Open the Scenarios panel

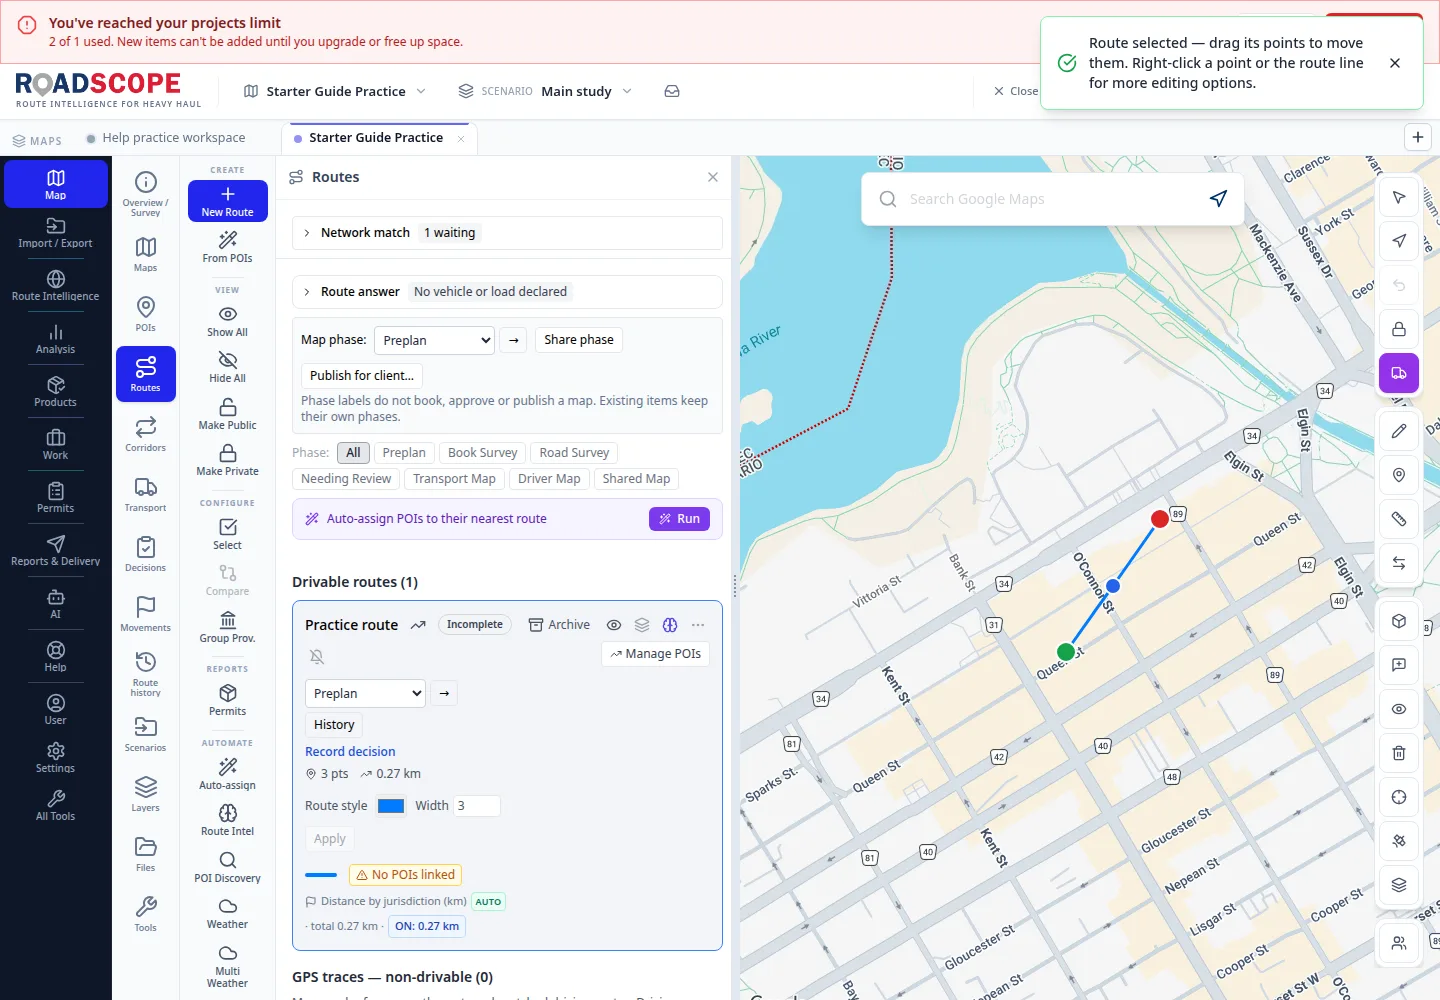pos(146,734)
